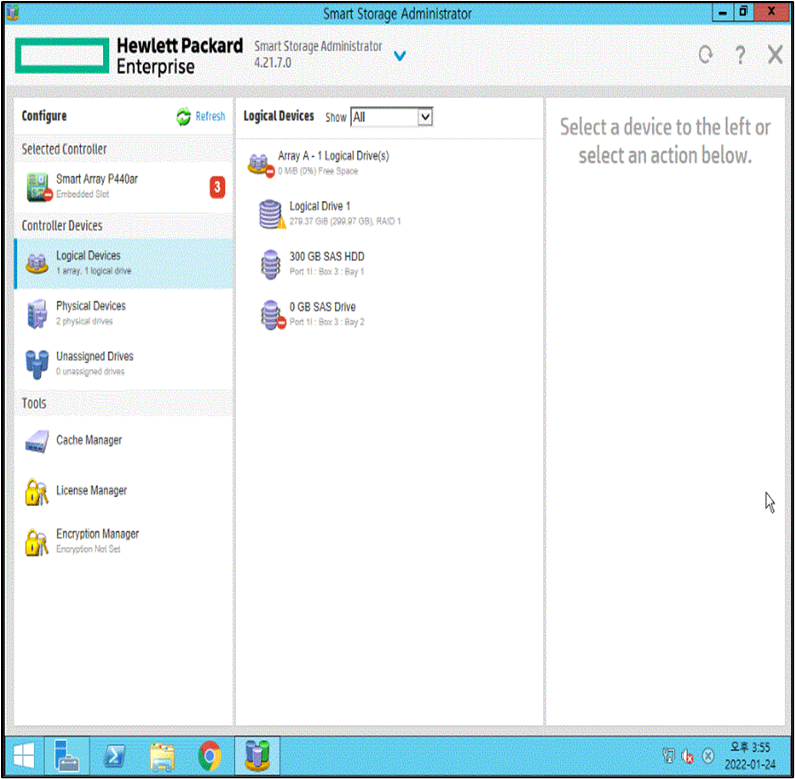Open help with the question mark icon
Viewport: 795px width, 779px height.
coord(740,54)
